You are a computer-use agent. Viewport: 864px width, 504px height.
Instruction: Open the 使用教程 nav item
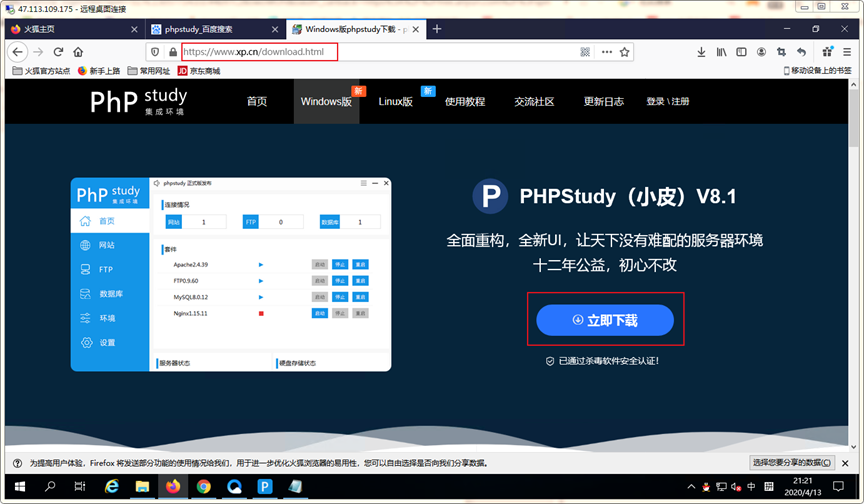click(465, 101)
